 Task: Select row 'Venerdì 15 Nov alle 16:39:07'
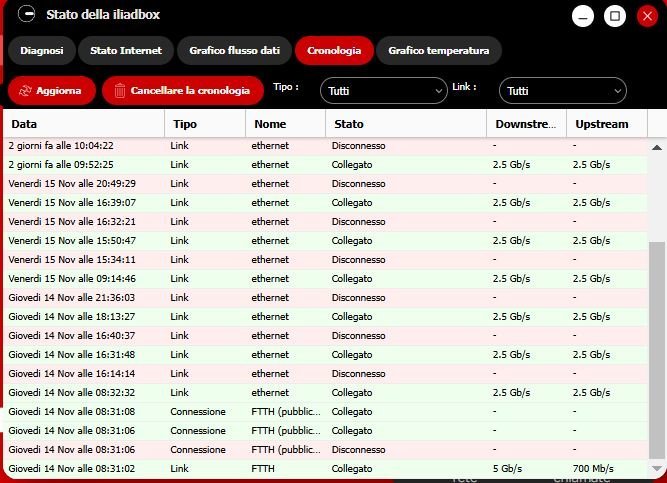pos(325,203)
